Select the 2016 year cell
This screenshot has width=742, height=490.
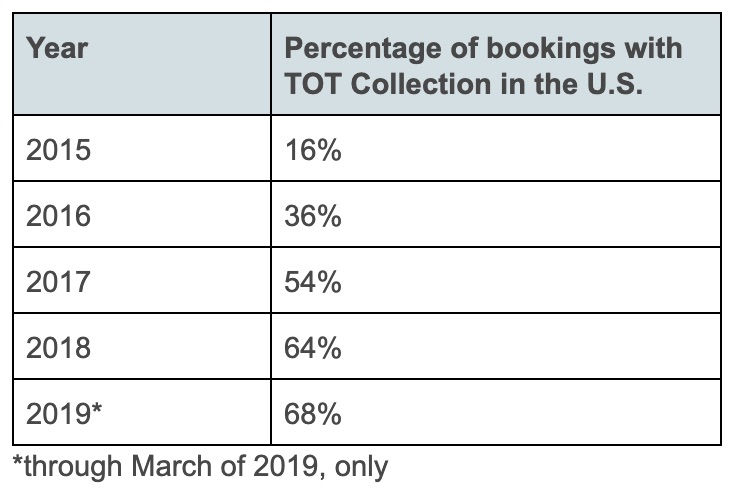click(x=58, y=216)
